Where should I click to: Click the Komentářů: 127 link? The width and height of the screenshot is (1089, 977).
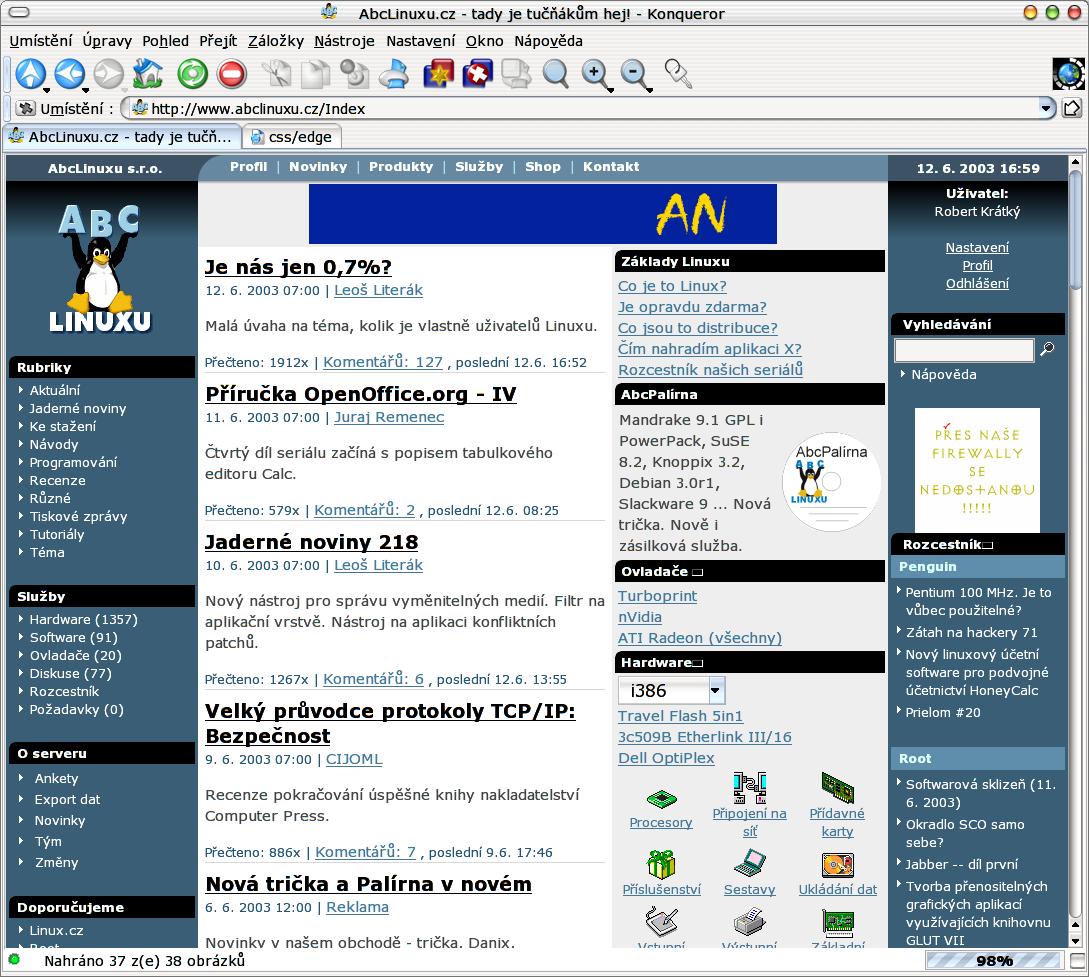[x=383, y=362]
